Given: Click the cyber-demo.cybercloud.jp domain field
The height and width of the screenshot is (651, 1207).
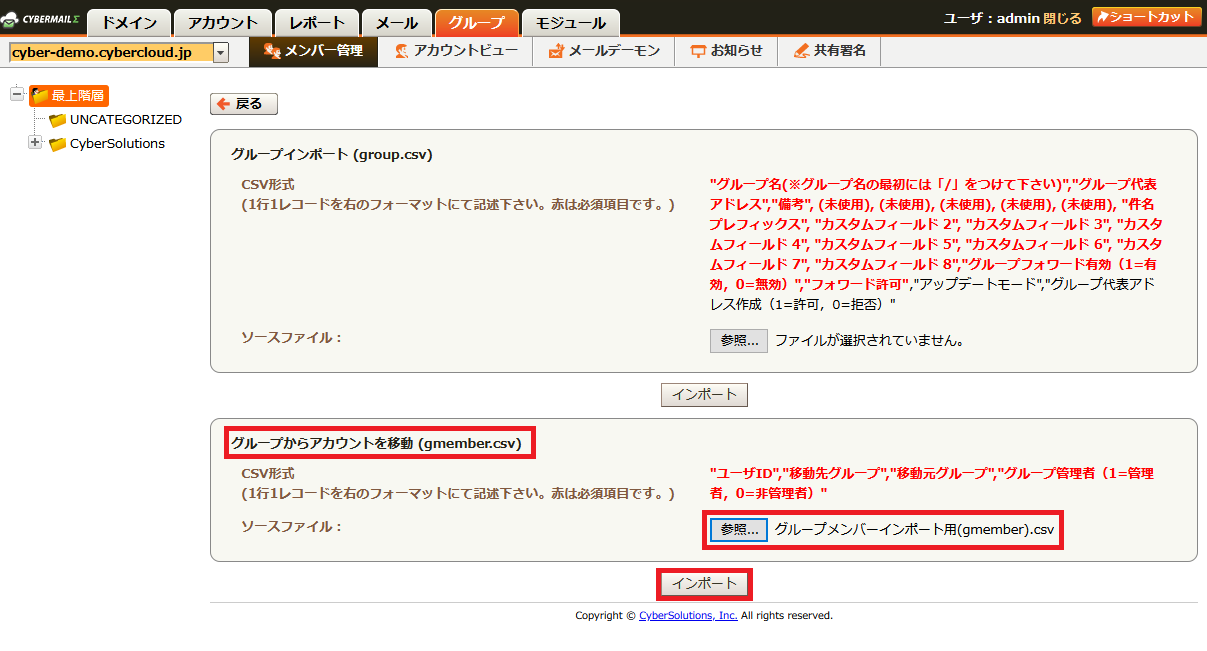Looking at the screenshot, I should [110, 52].
